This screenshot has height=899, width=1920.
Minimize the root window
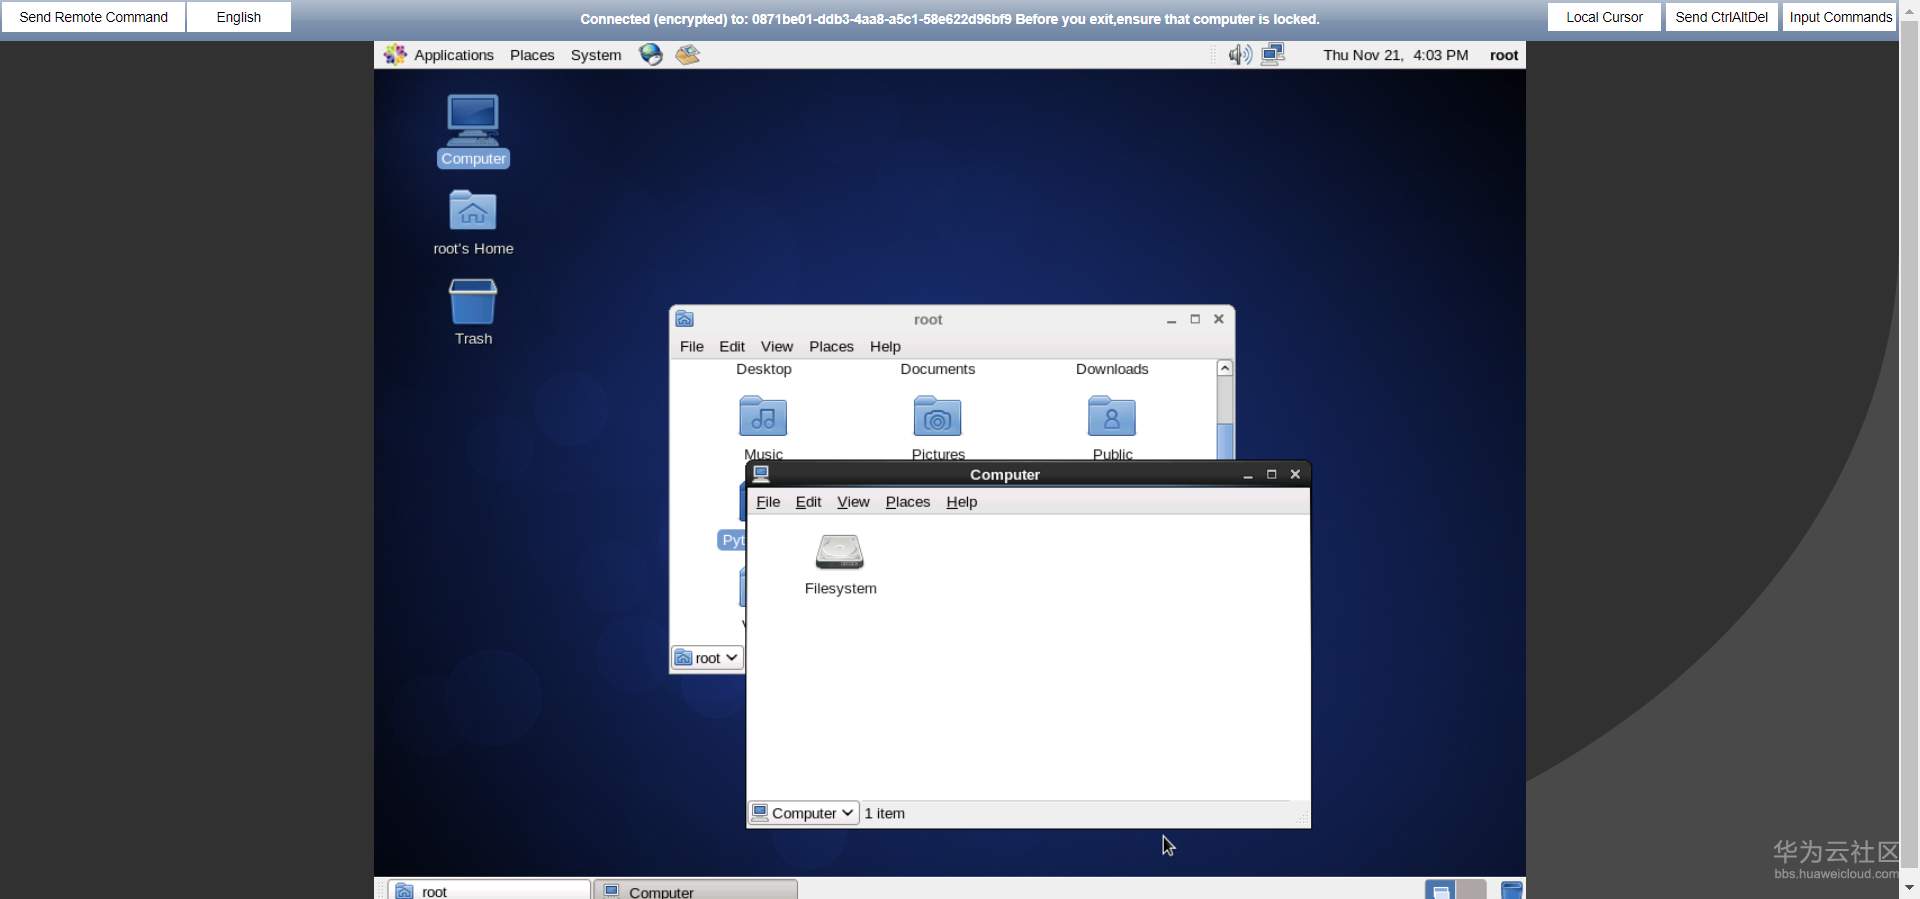point(1171,320)
